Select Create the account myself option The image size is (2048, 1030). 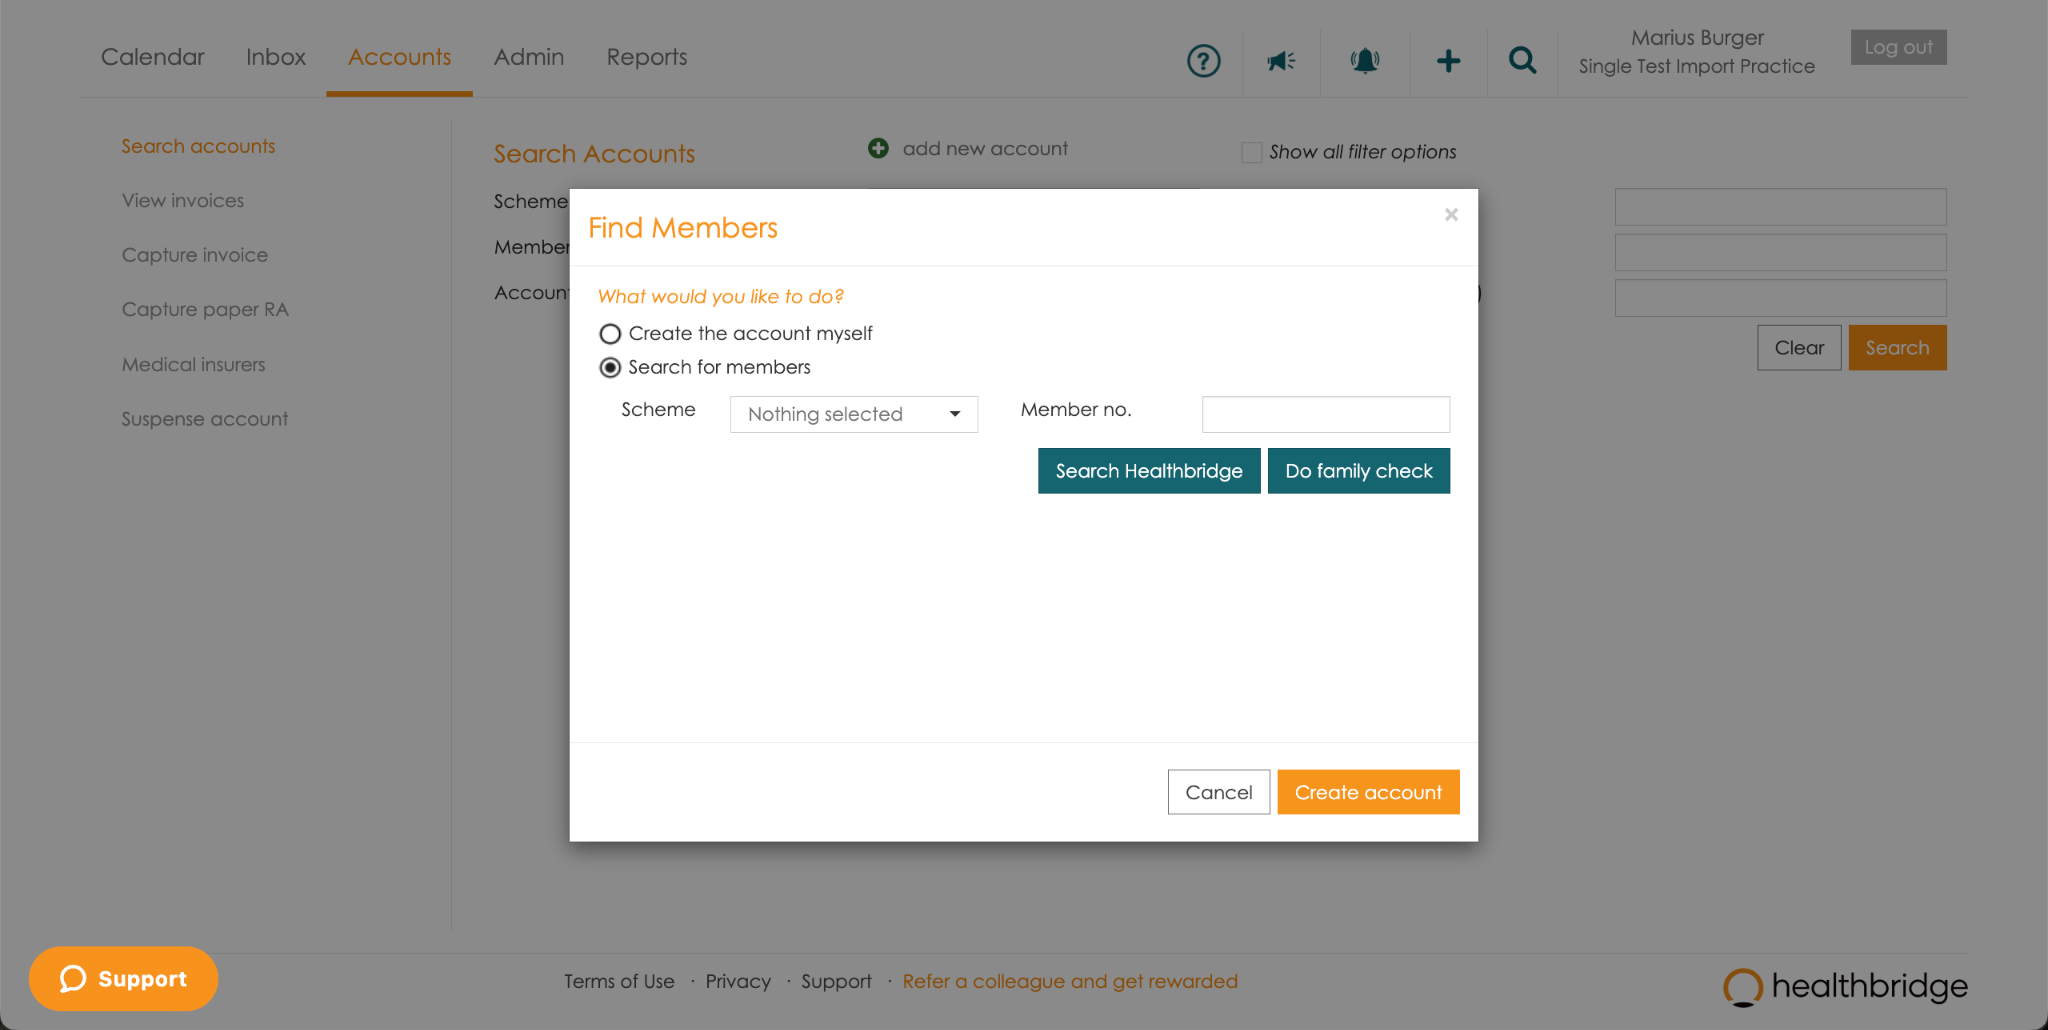pyautogui.click(x=610, y=334)
